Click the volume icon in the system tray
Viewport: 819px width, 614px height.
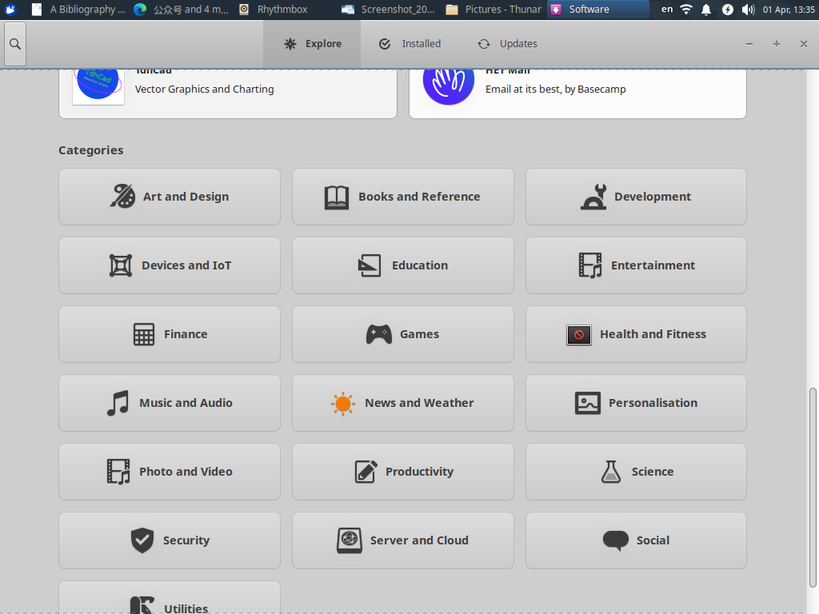748,9
